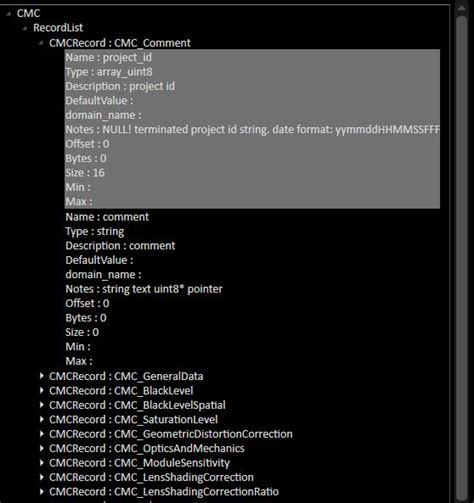The image size is (474, 503).
Task: Expand CMCRecord : CMC_LensShadingCorrection
Action: (x=41, y=477)
